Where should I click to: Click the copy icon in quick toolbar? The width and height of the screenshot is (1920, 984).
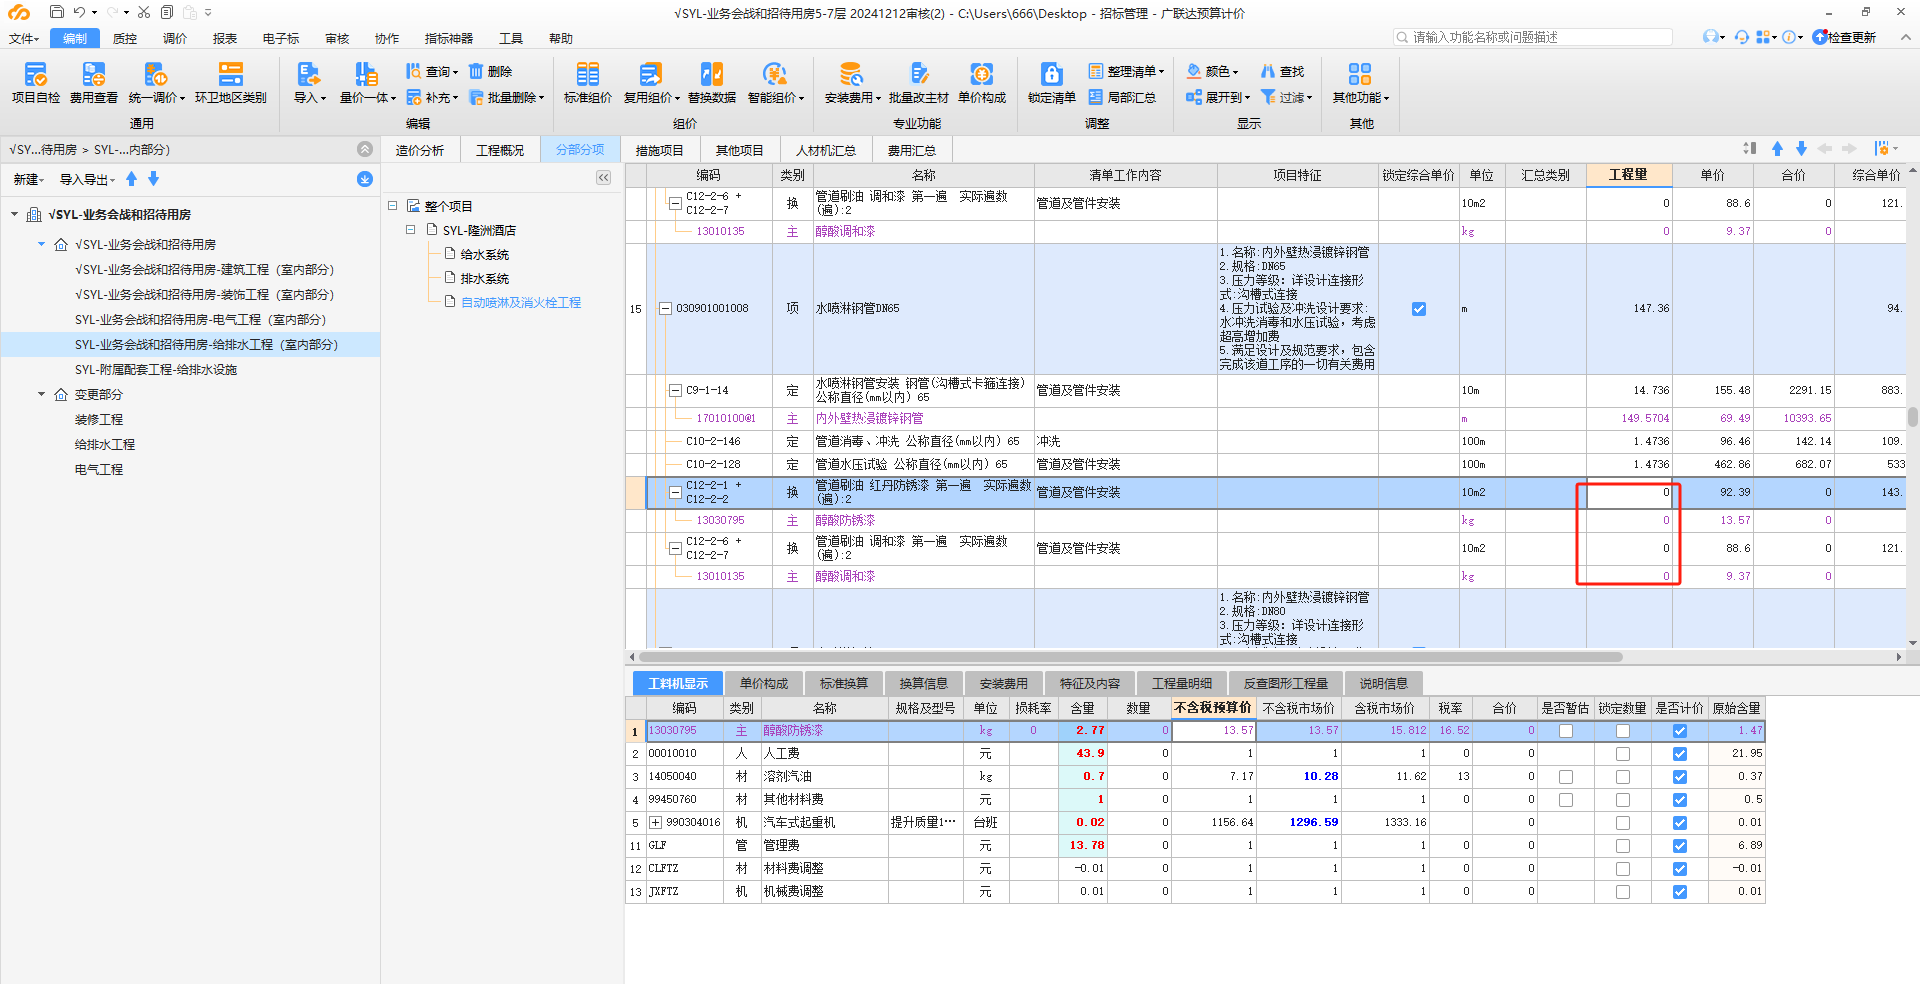(167, 12)
